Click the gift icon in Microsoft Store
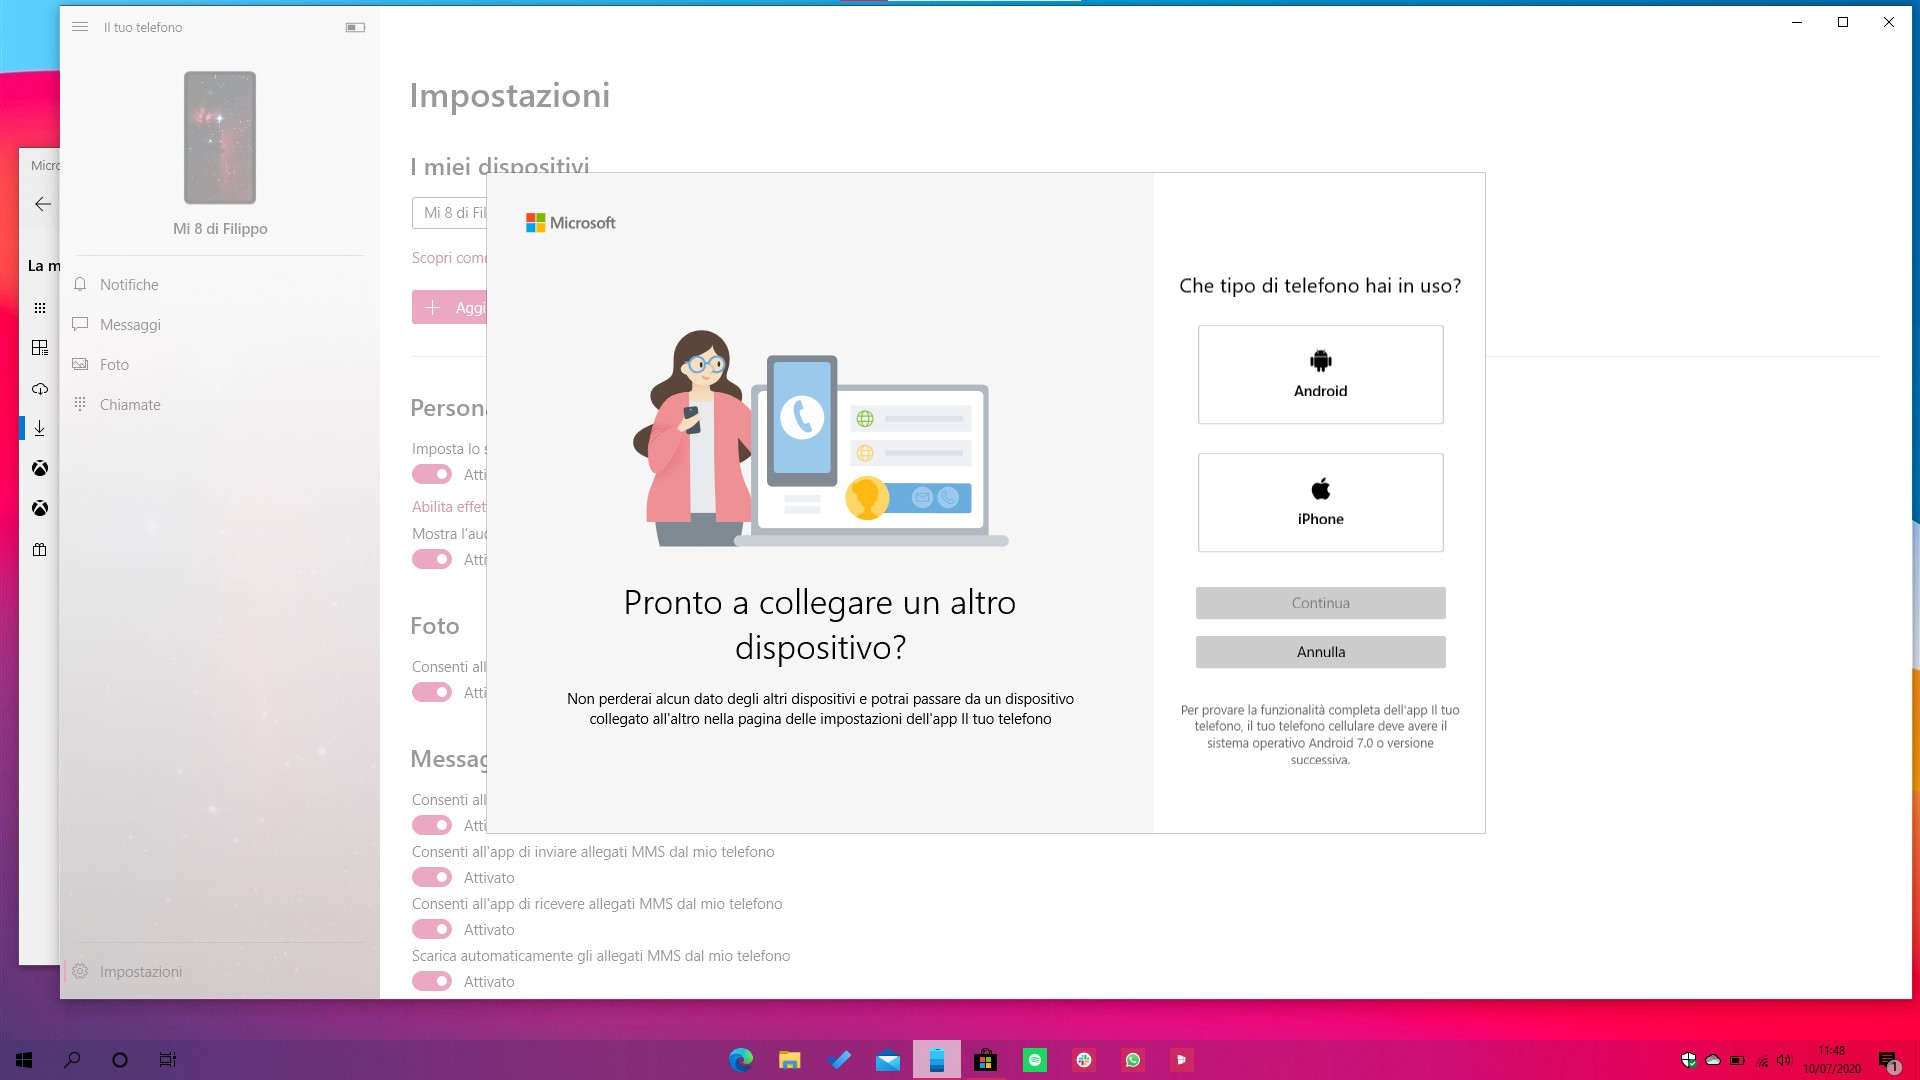This screenshot has height=1080, width=1920. [x=40, y=549]
